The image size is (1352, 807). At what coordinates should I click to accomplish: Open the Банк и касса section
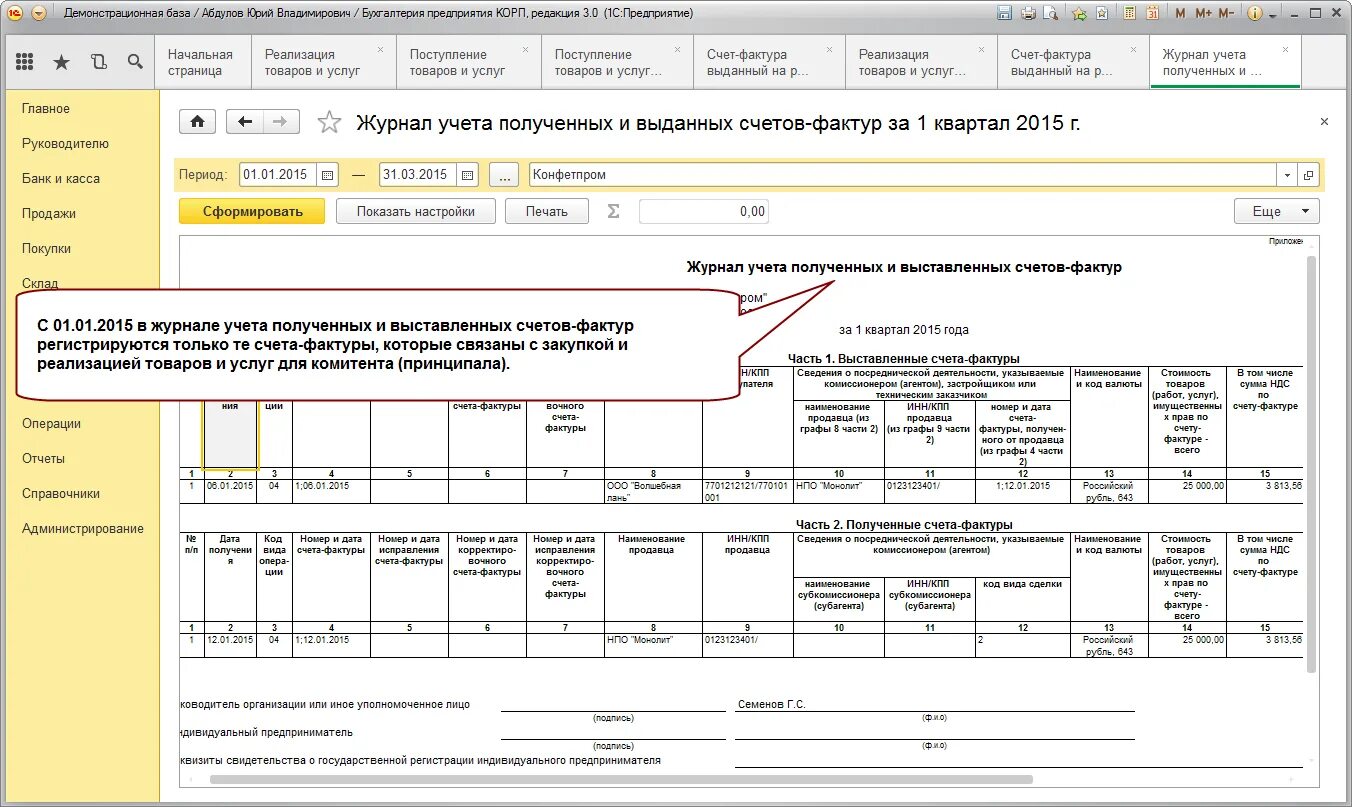tap(61, 178)
